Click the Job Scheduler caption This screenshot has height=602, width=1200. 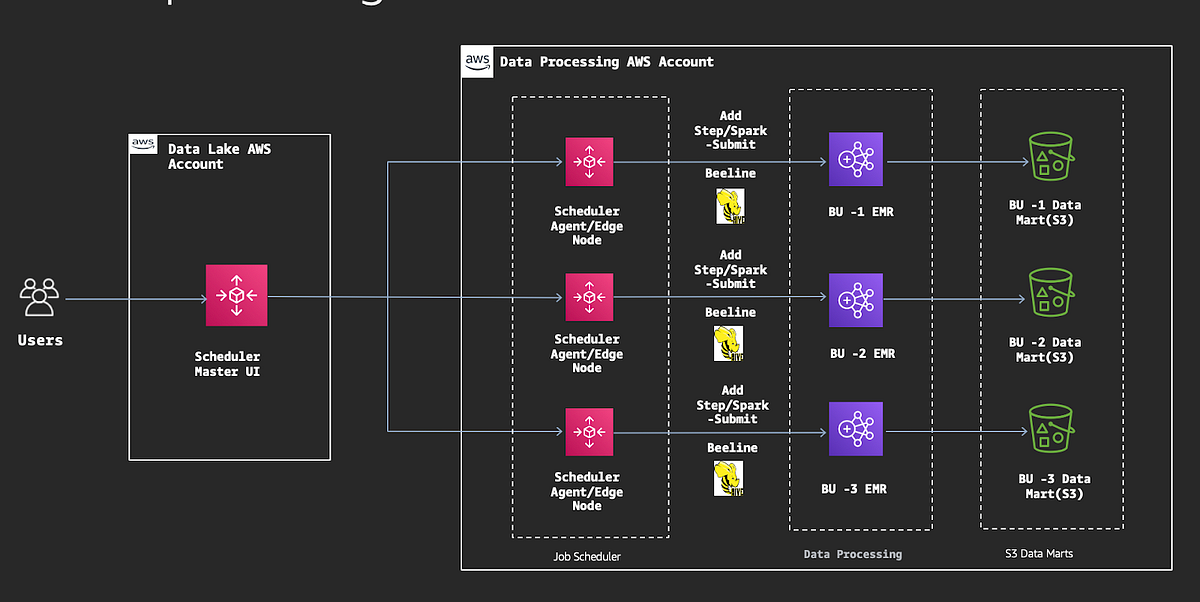587,557
